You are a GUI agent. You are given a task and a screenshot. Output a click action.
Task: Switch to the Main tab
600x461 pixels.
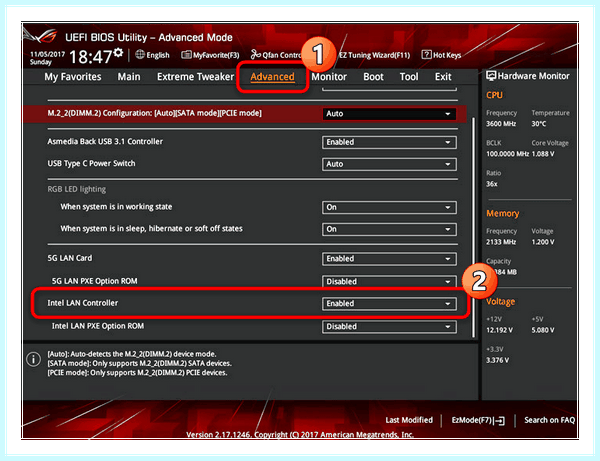[129, 77]
